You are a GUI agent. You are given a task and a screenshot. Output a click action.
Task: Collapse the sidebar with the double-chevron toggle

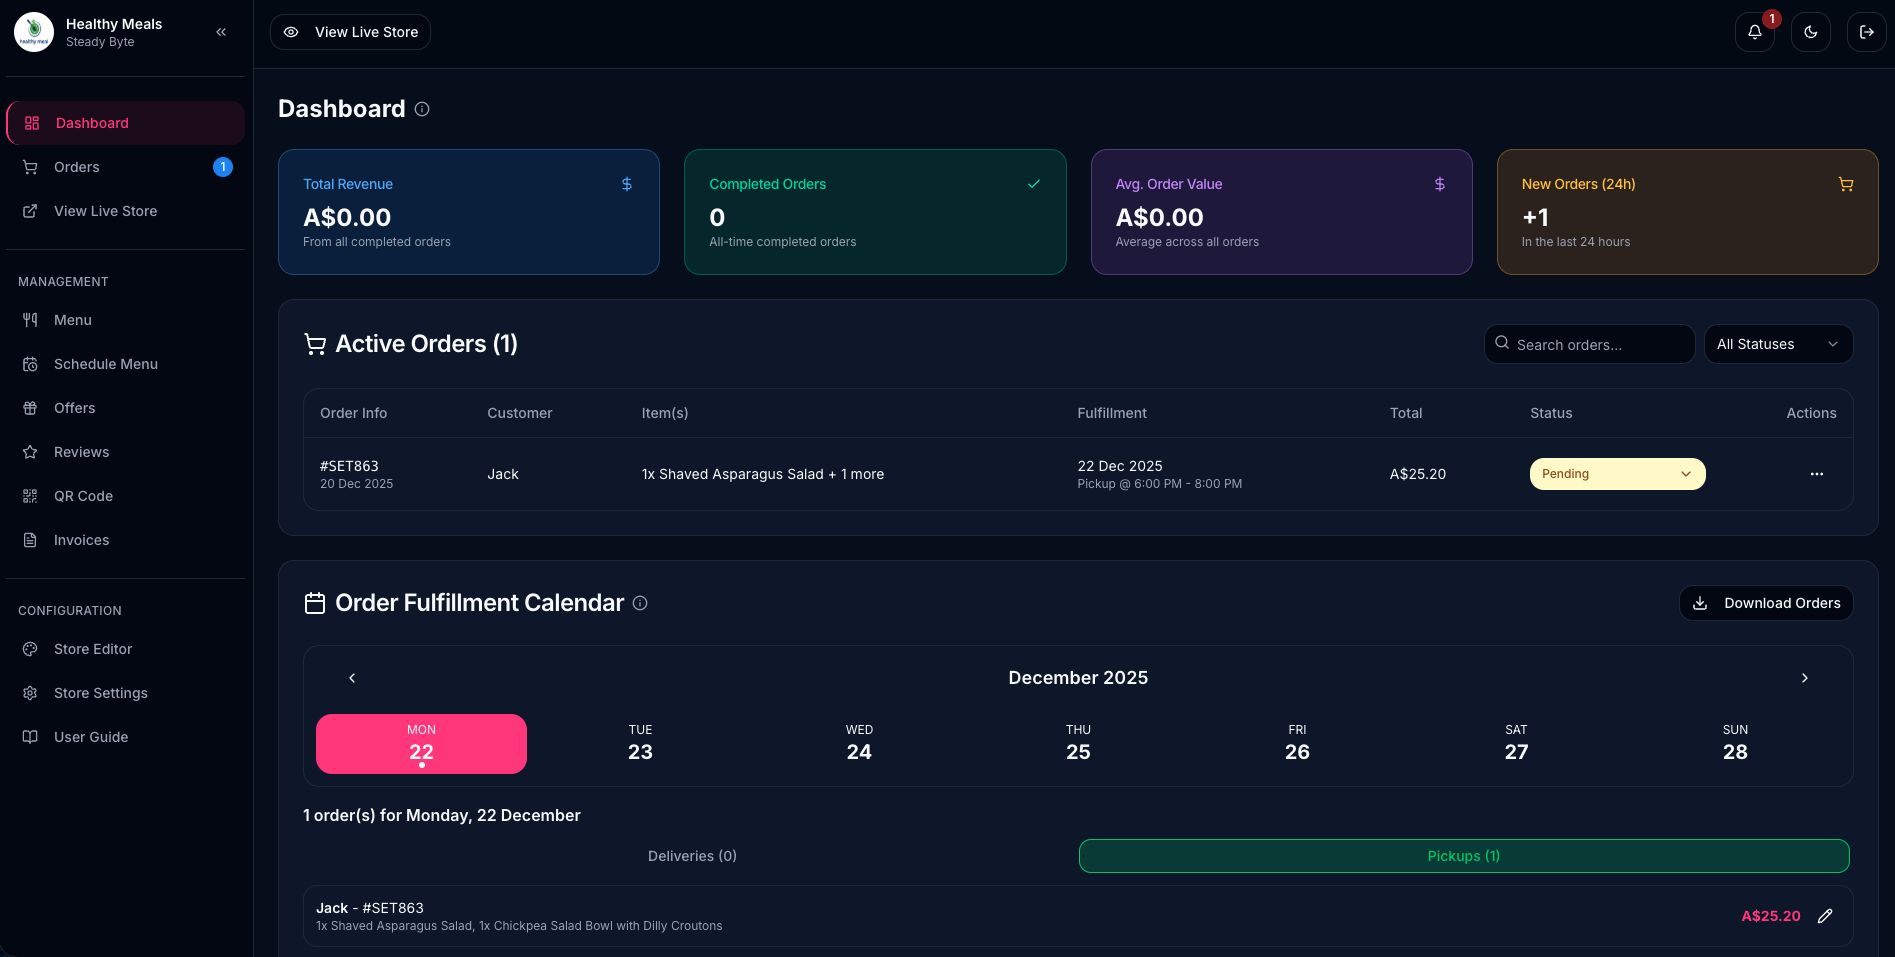(x=221, y=31)
